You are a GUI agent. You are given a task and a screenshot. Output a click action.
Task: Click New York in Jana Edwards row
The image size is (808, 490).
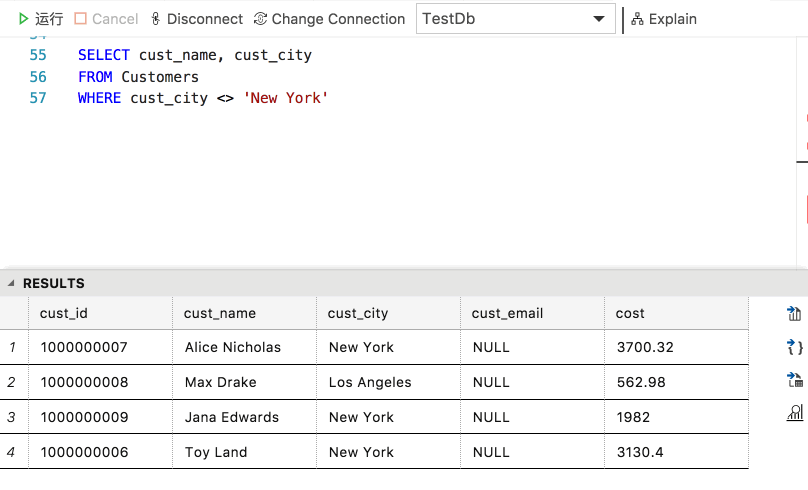point(389,417)
